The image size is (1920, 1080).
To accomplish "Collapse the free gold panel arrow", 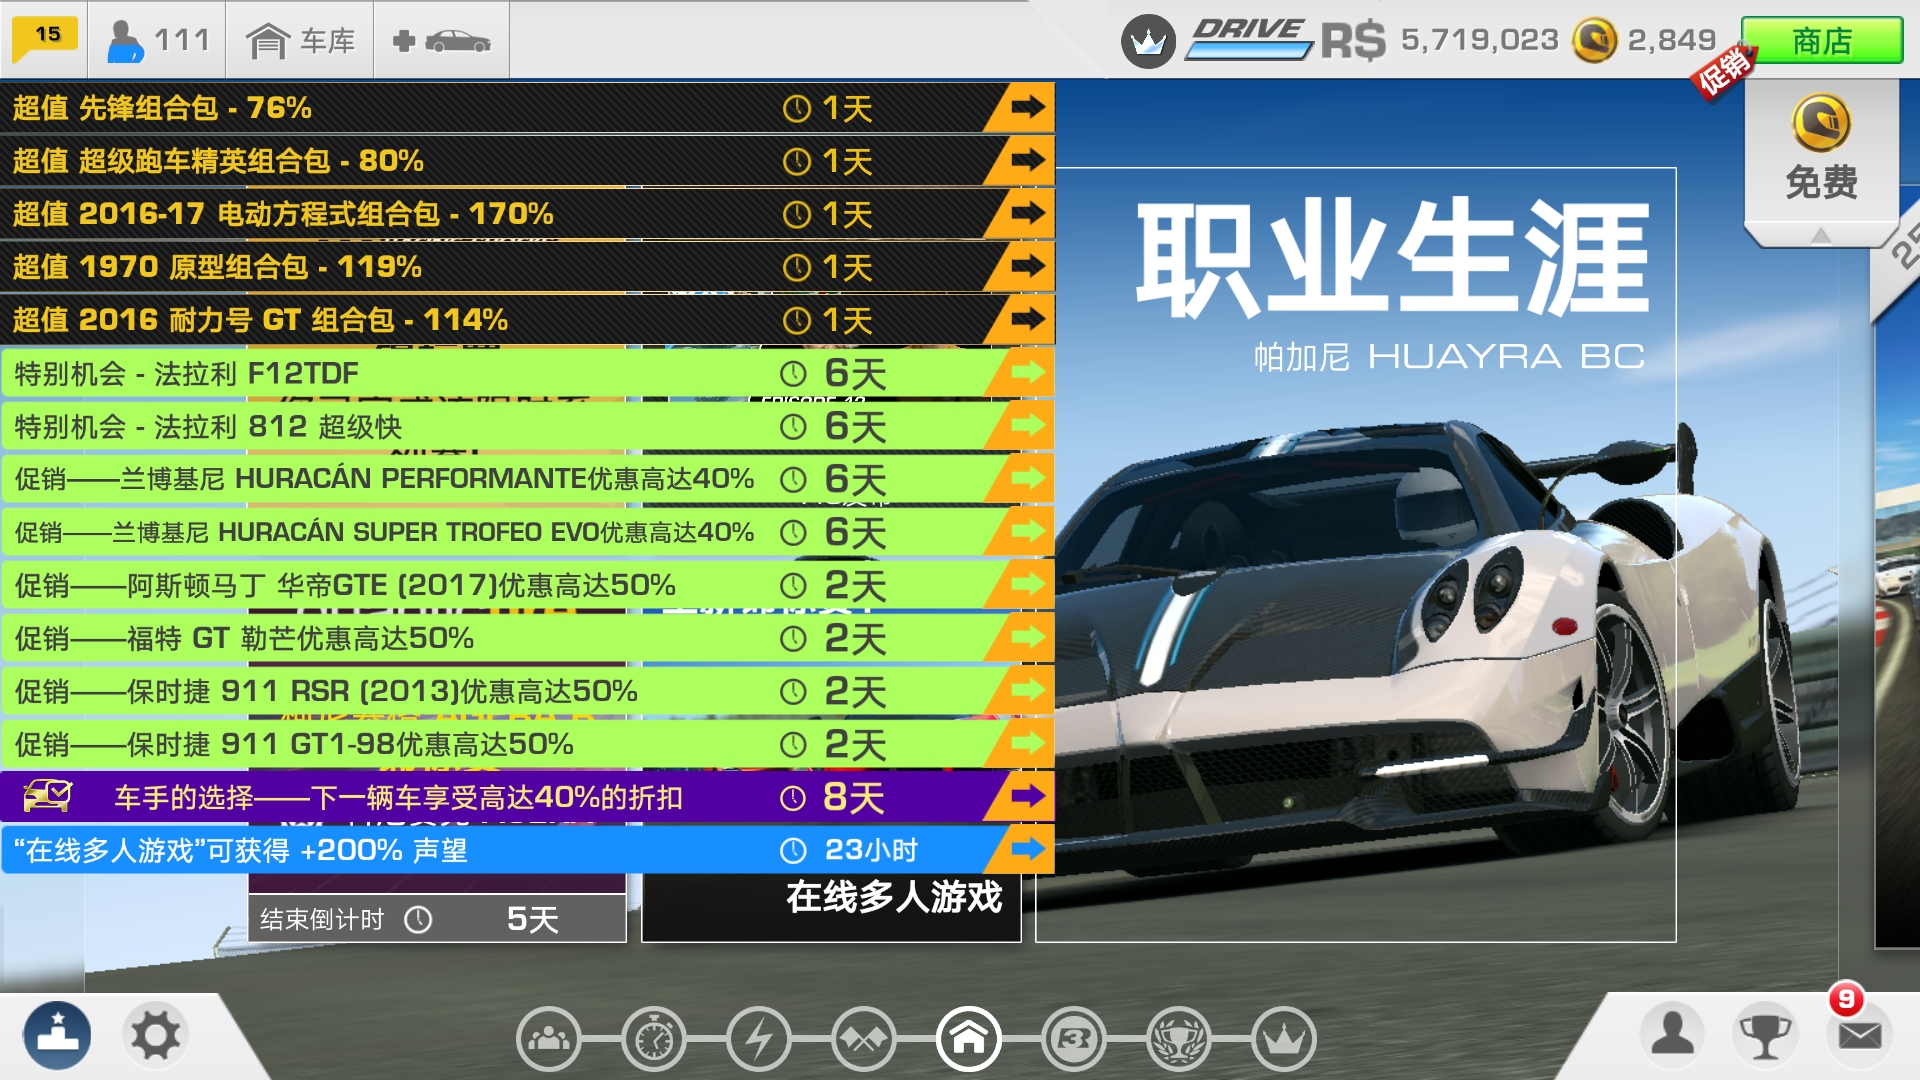I will click(x=1821, y=235).
